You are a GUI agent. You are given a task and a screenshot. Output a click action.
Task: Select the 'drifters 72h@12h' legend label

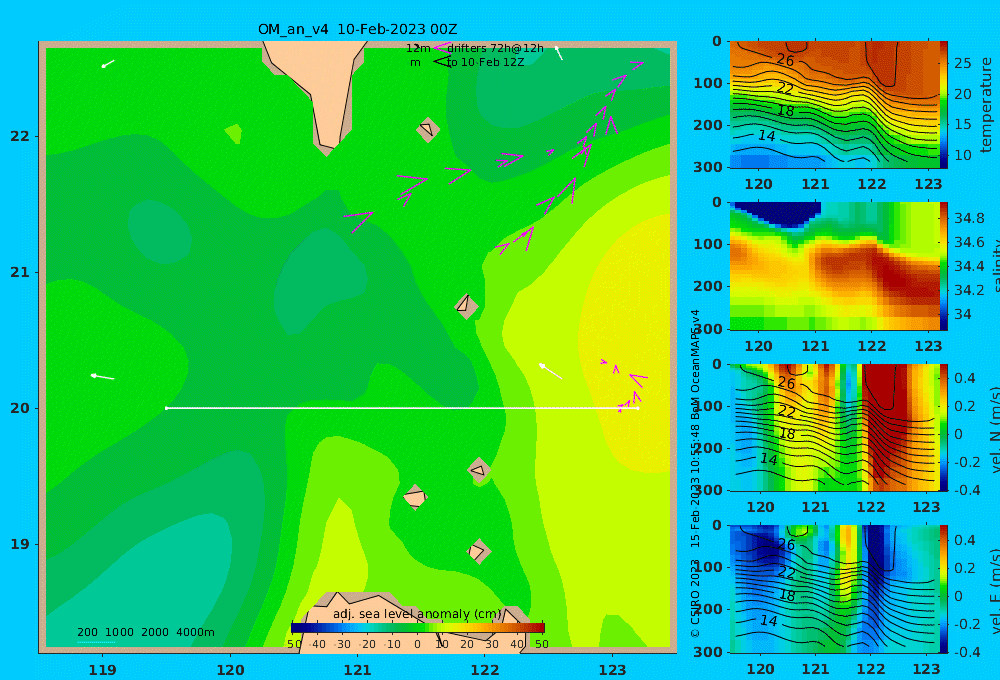pos(495,48)
